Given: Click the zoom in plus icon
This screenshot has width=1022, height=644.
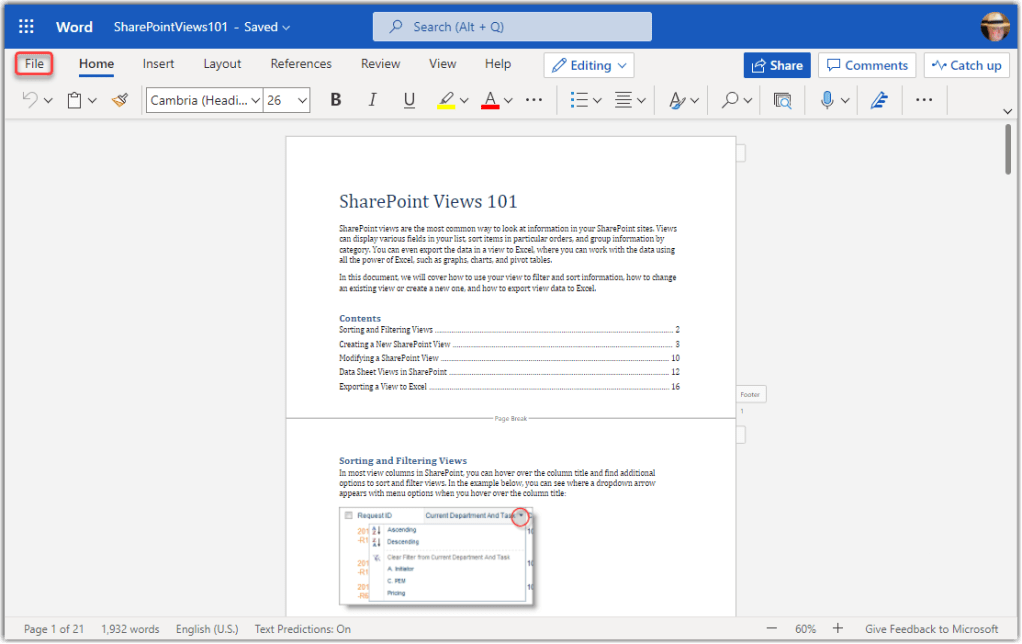Looking at the screenshot, I should [x=837, y=629].
